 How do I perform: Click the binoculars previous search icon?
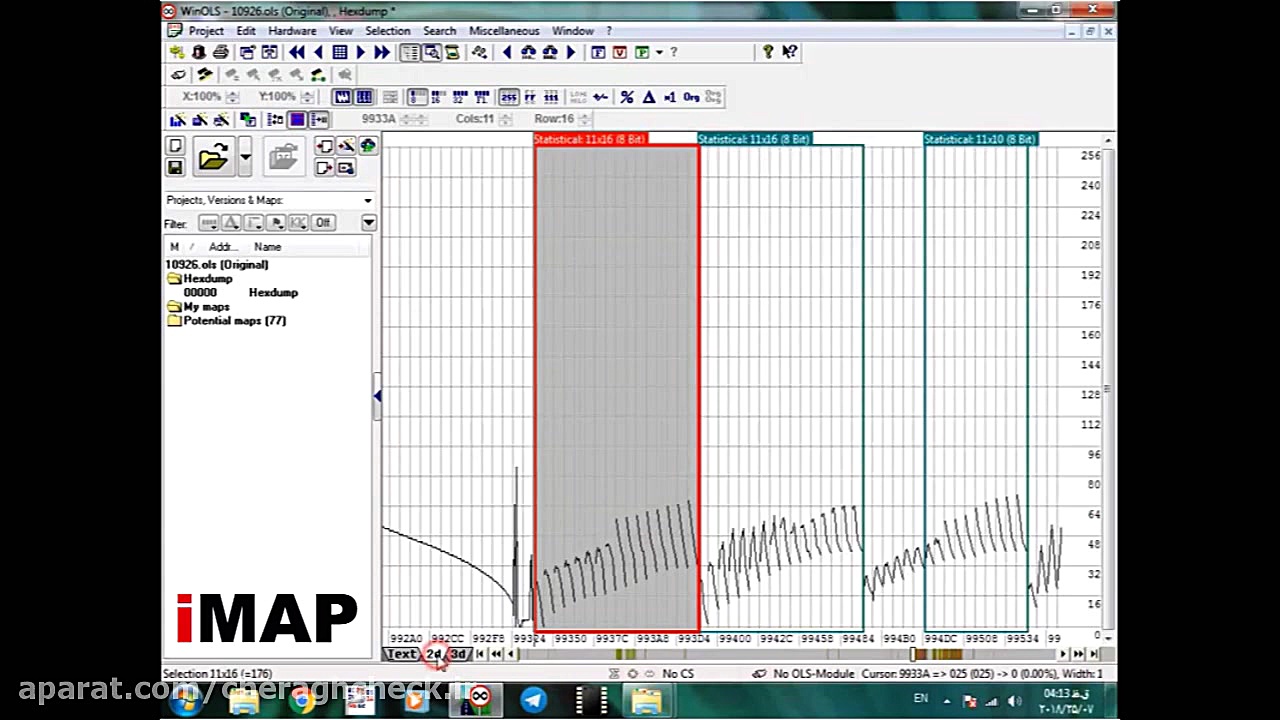[x=528, y=52]
